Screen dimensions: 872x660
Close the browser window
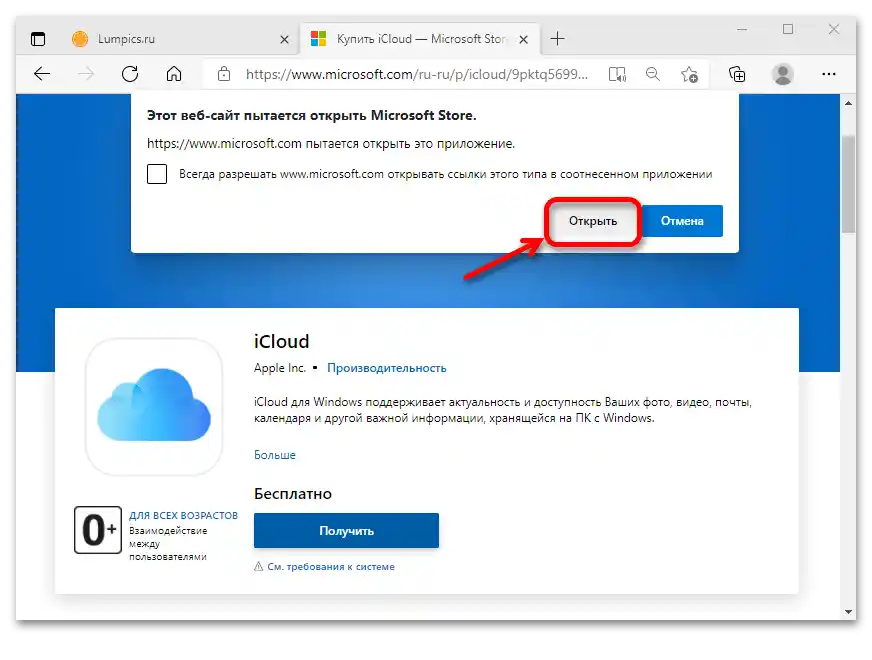(x=834, y=29)
